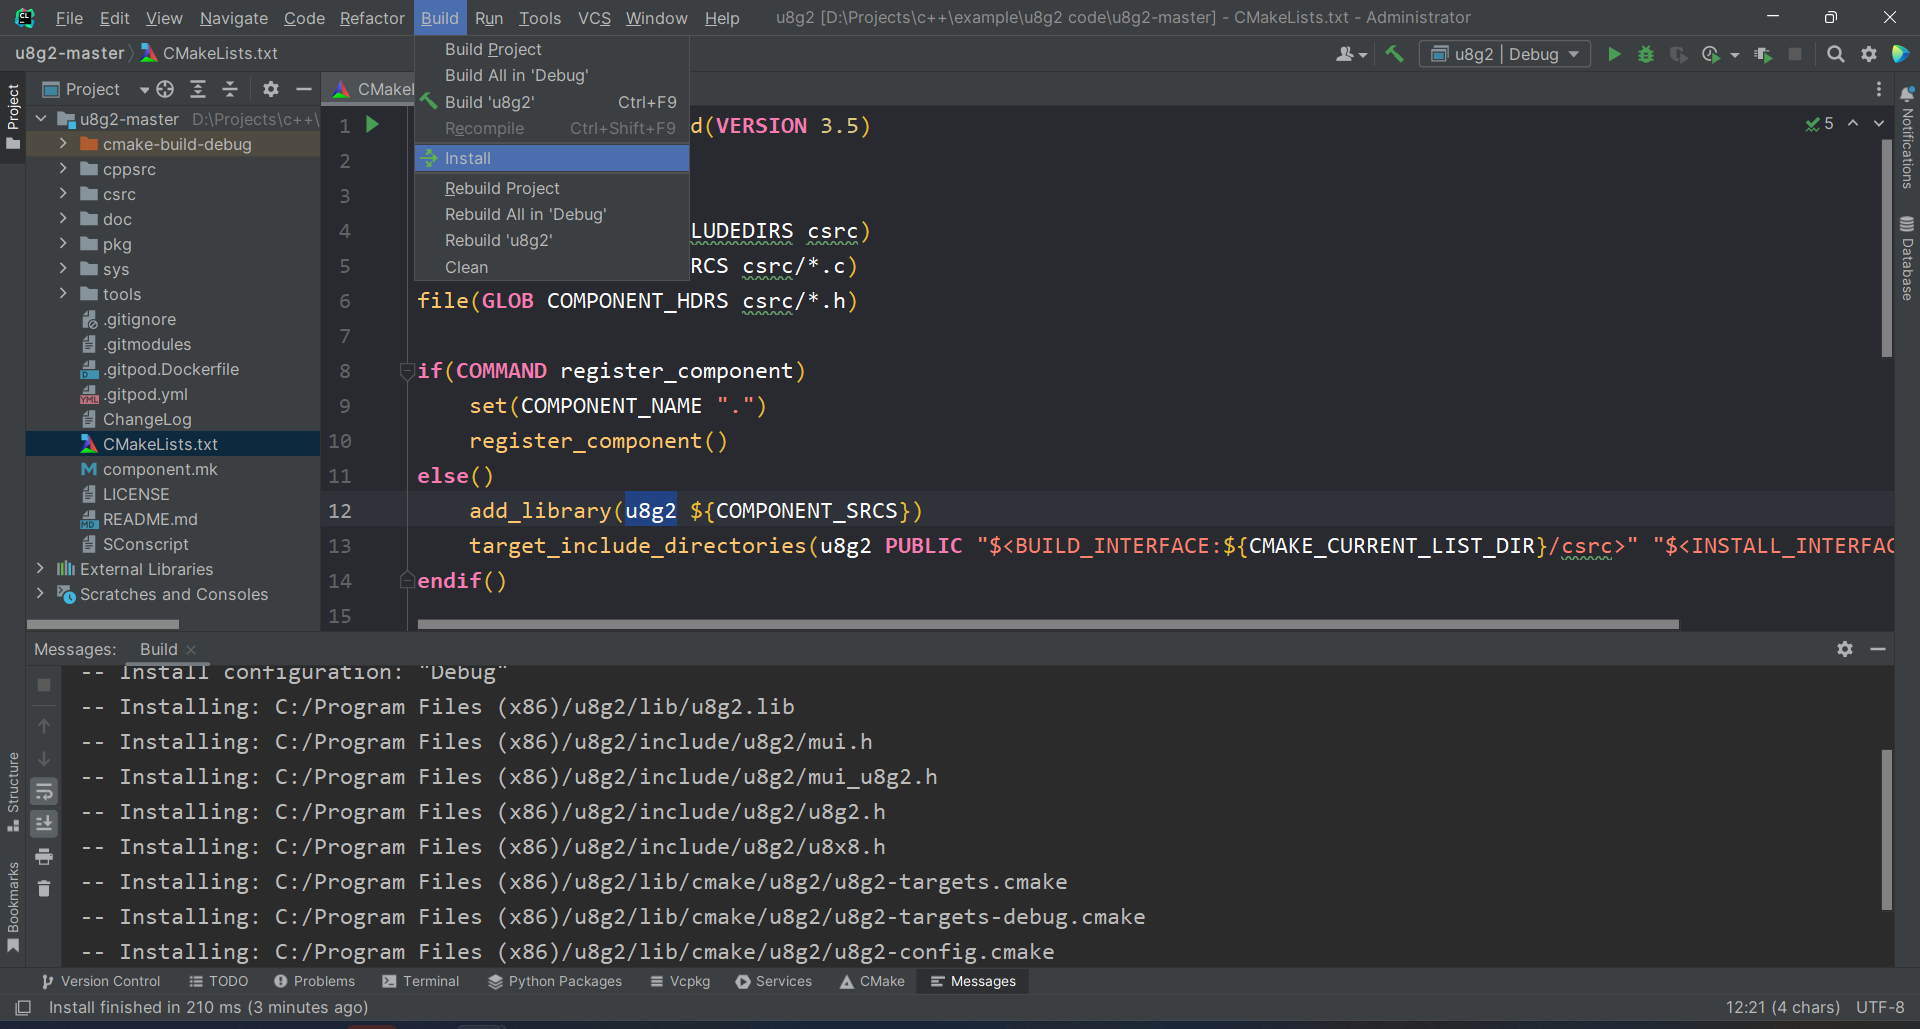Run the u8g2 configuration with the green play icon

[1613, 54]
